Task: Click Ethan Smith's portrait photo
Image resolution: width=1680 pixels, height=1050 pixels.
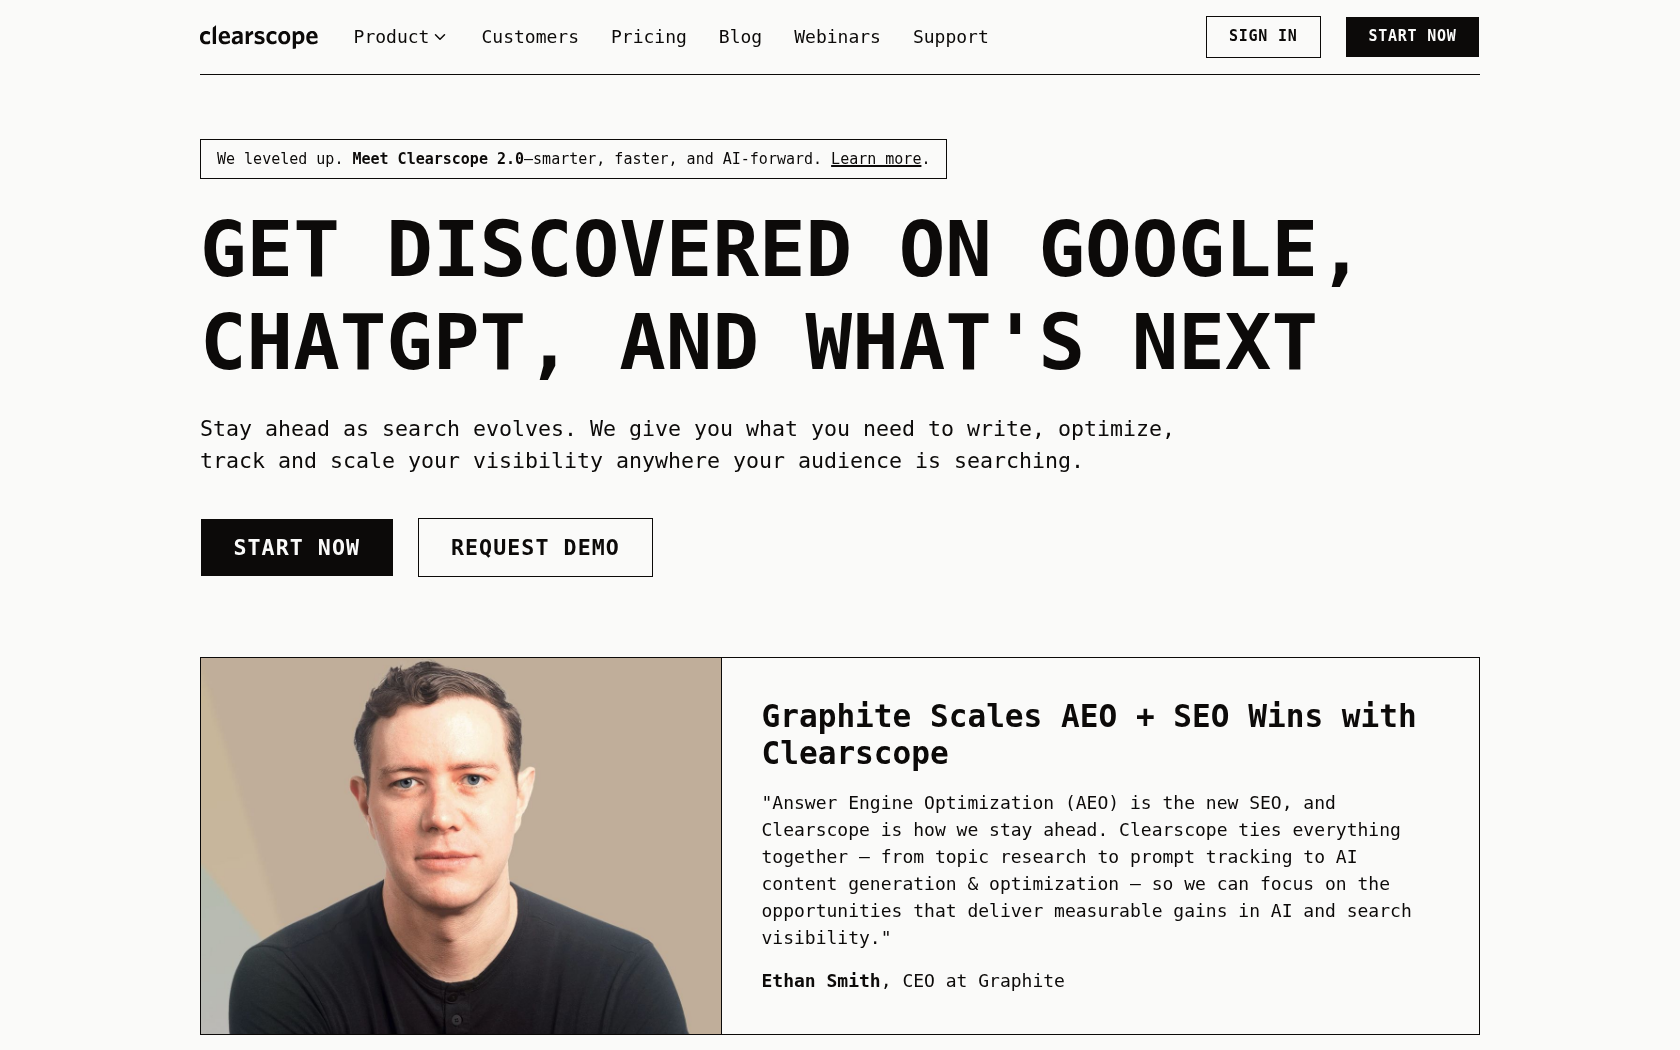Action: click(x=460, y=845)
